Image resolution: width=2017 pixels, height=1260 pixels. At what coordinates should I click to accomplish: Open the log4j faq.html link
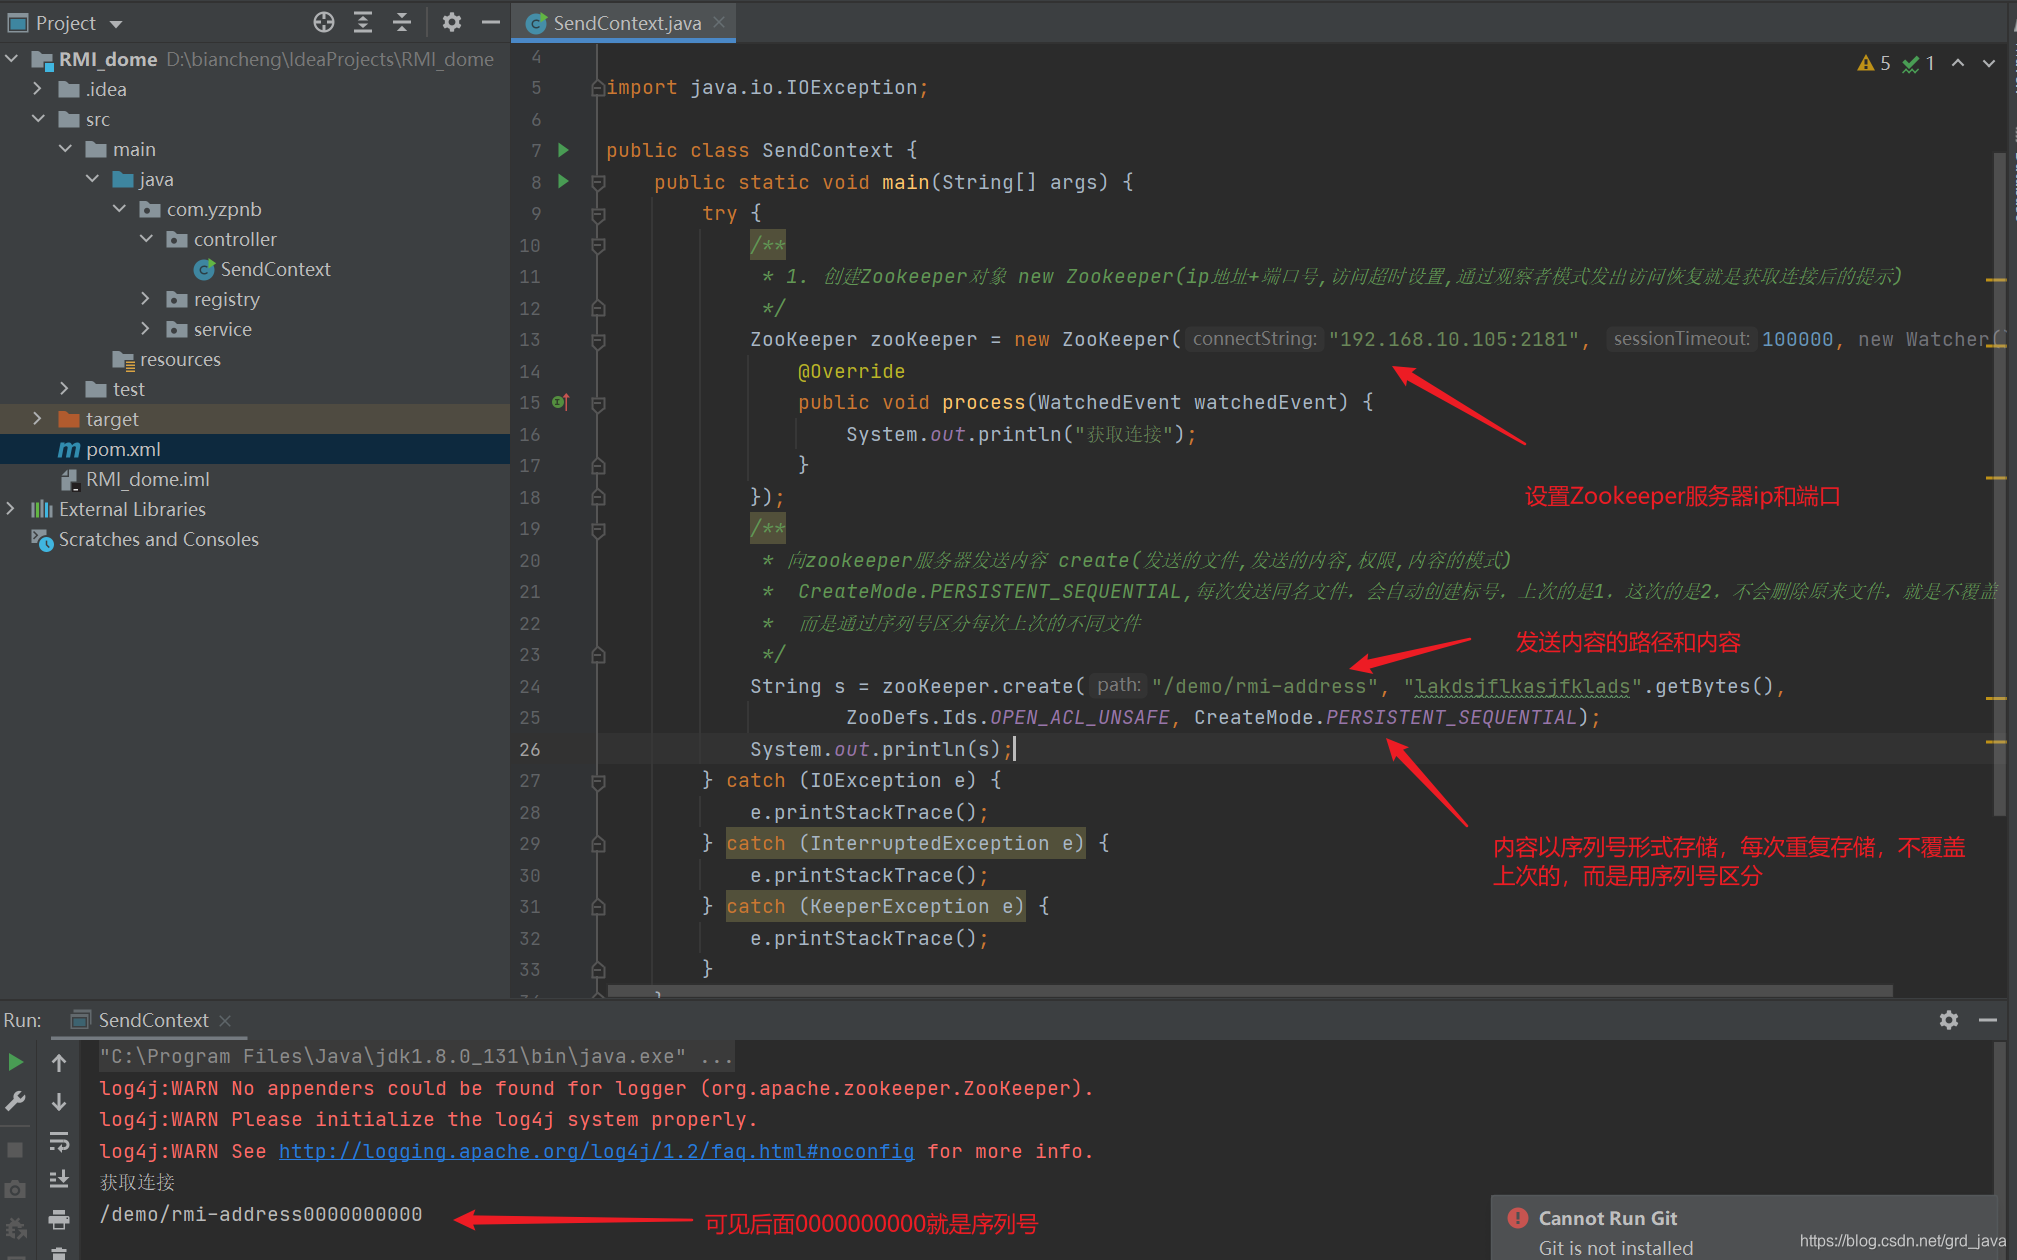click(596, 1151)
